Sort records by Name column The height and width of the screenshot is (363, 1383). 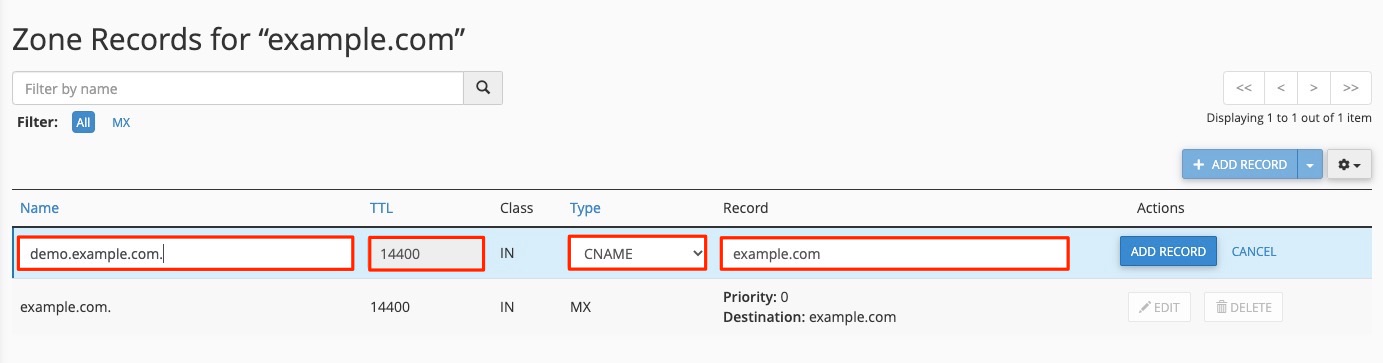click(40, 208)
